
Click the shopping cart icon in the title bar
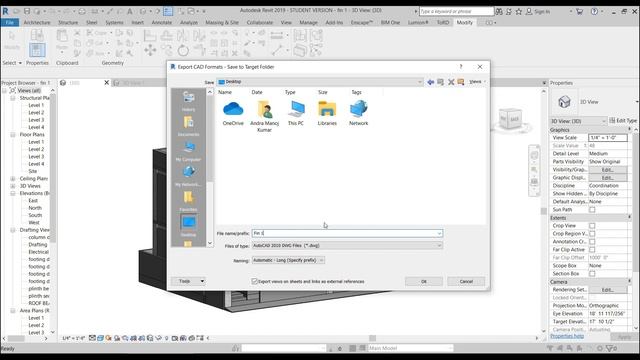tap(579, 12)
